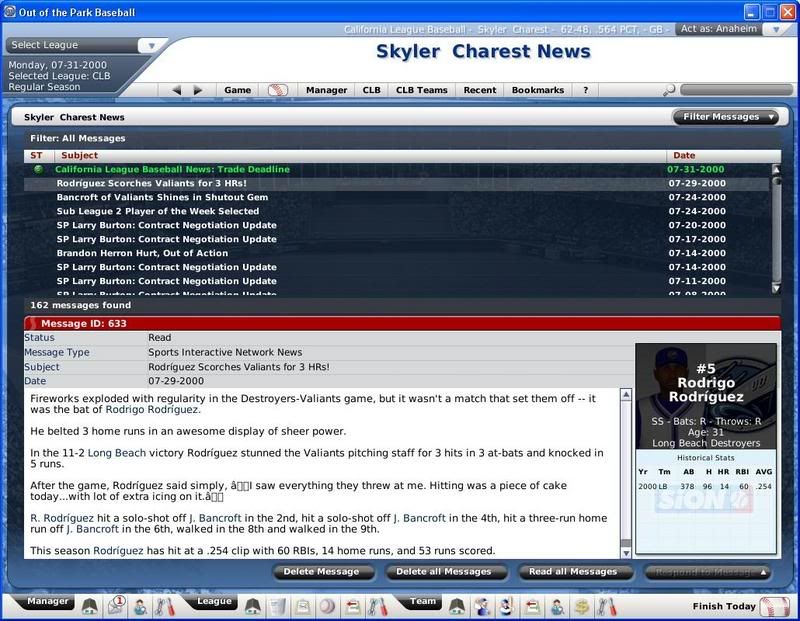The image size is (800, 621).
Task: Open the transactions arrow icon in League group
Action: point(353,607)
